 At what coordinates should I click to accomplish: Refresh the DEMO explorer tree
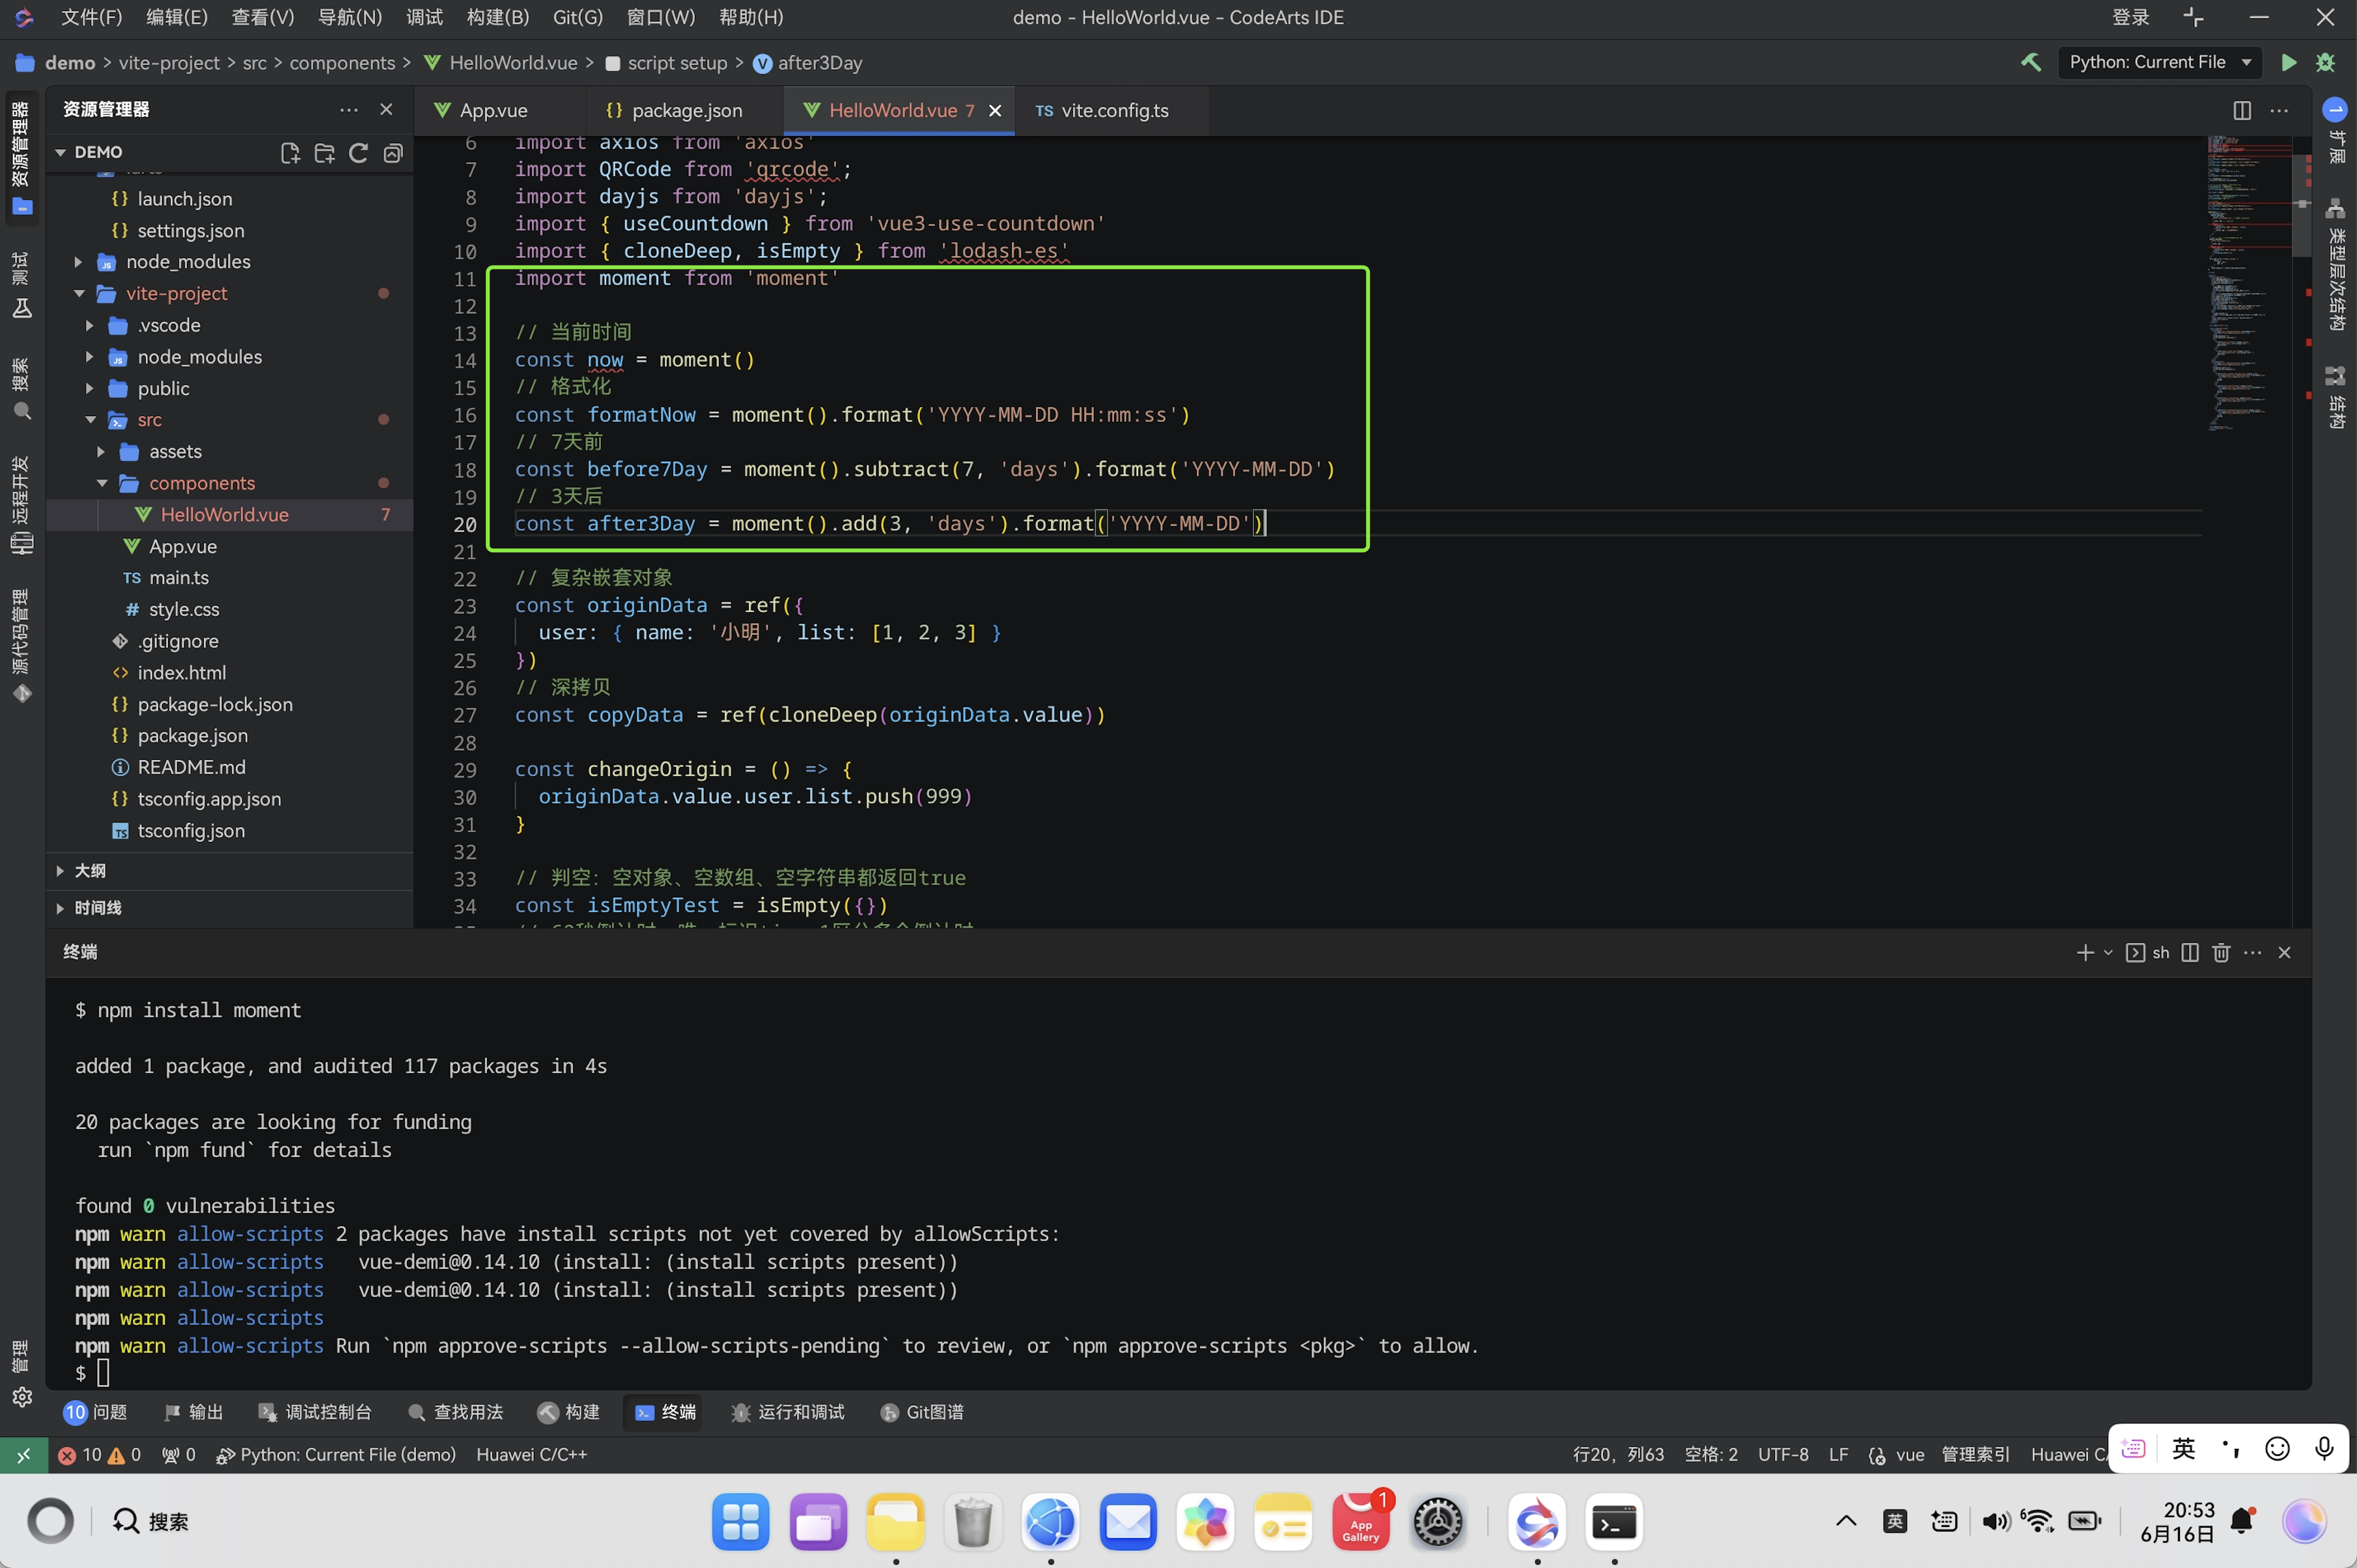358,152
